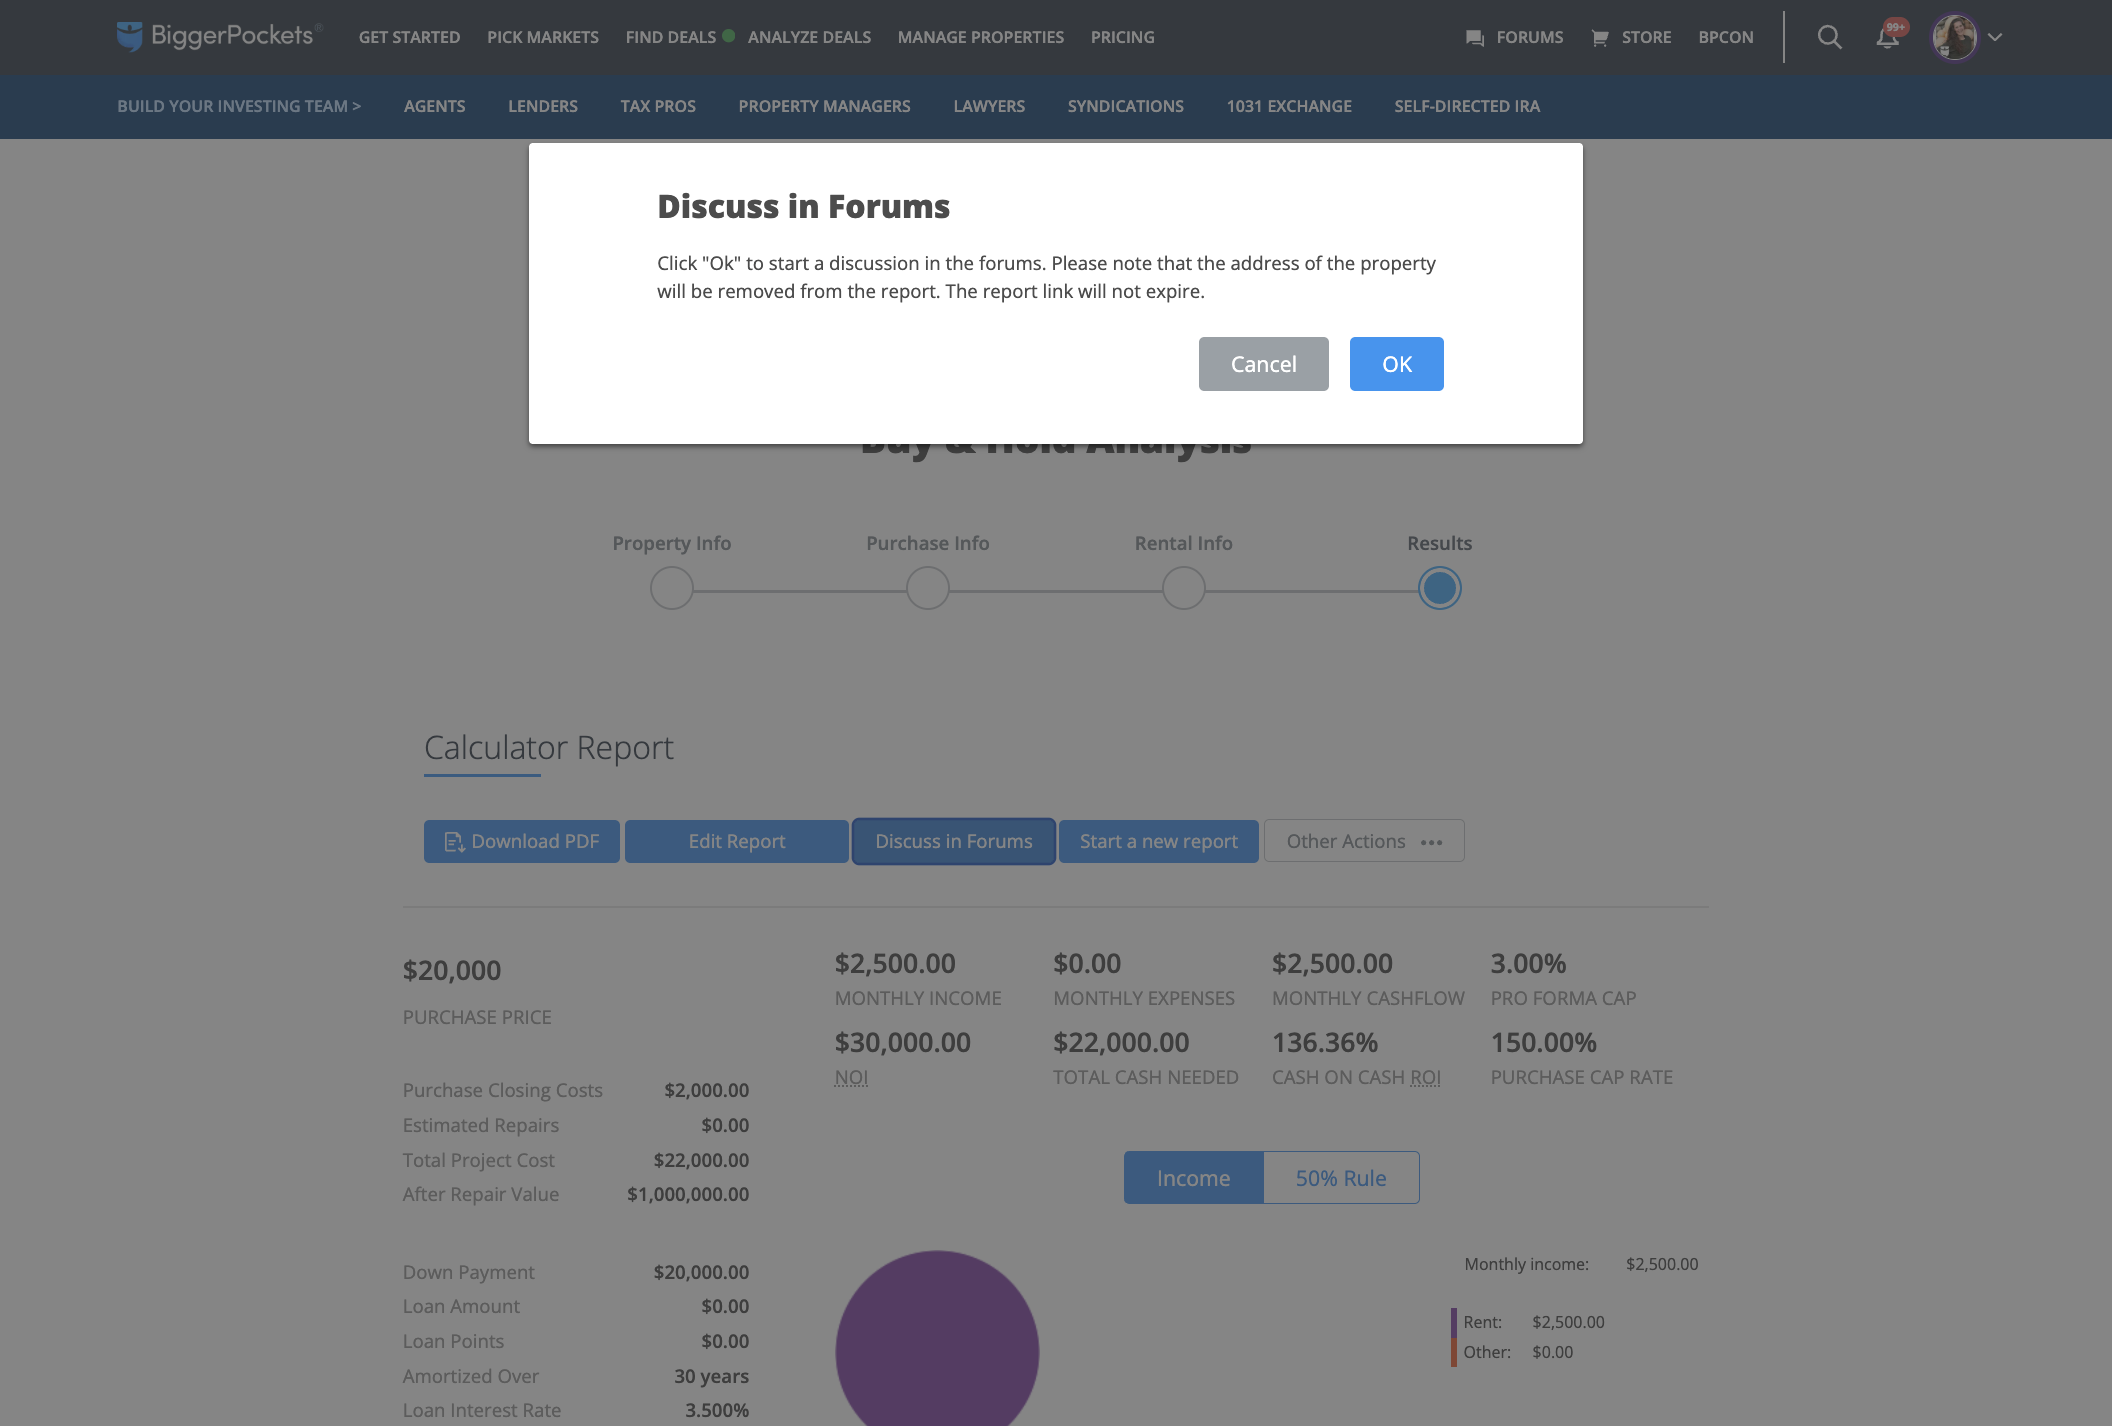Click the Download PDF document icon
Screen dimensions: 2112x1426
[454, 842]
